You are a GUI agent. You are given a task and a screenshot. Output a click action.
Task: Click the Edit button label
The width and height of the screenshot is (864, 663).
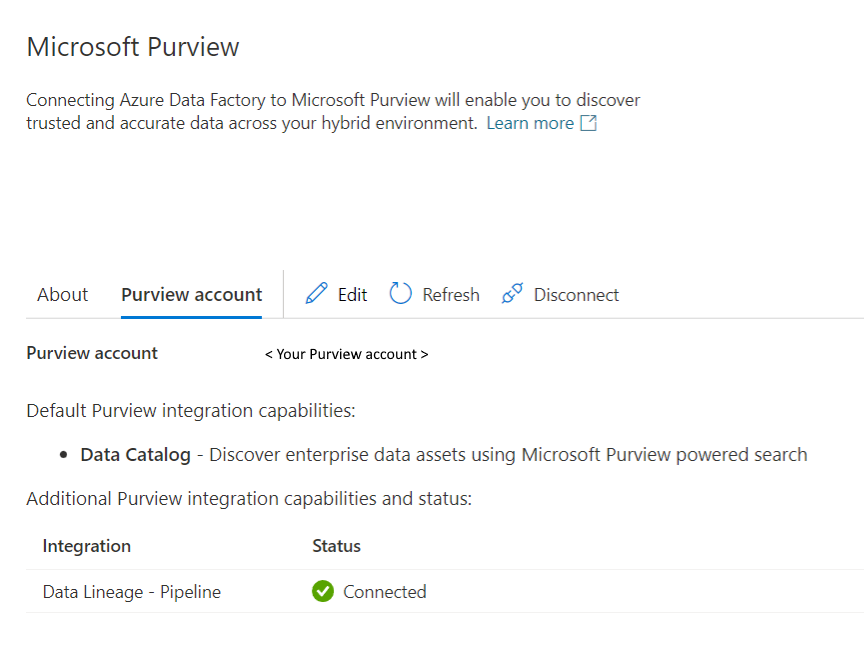pos(352,295)
